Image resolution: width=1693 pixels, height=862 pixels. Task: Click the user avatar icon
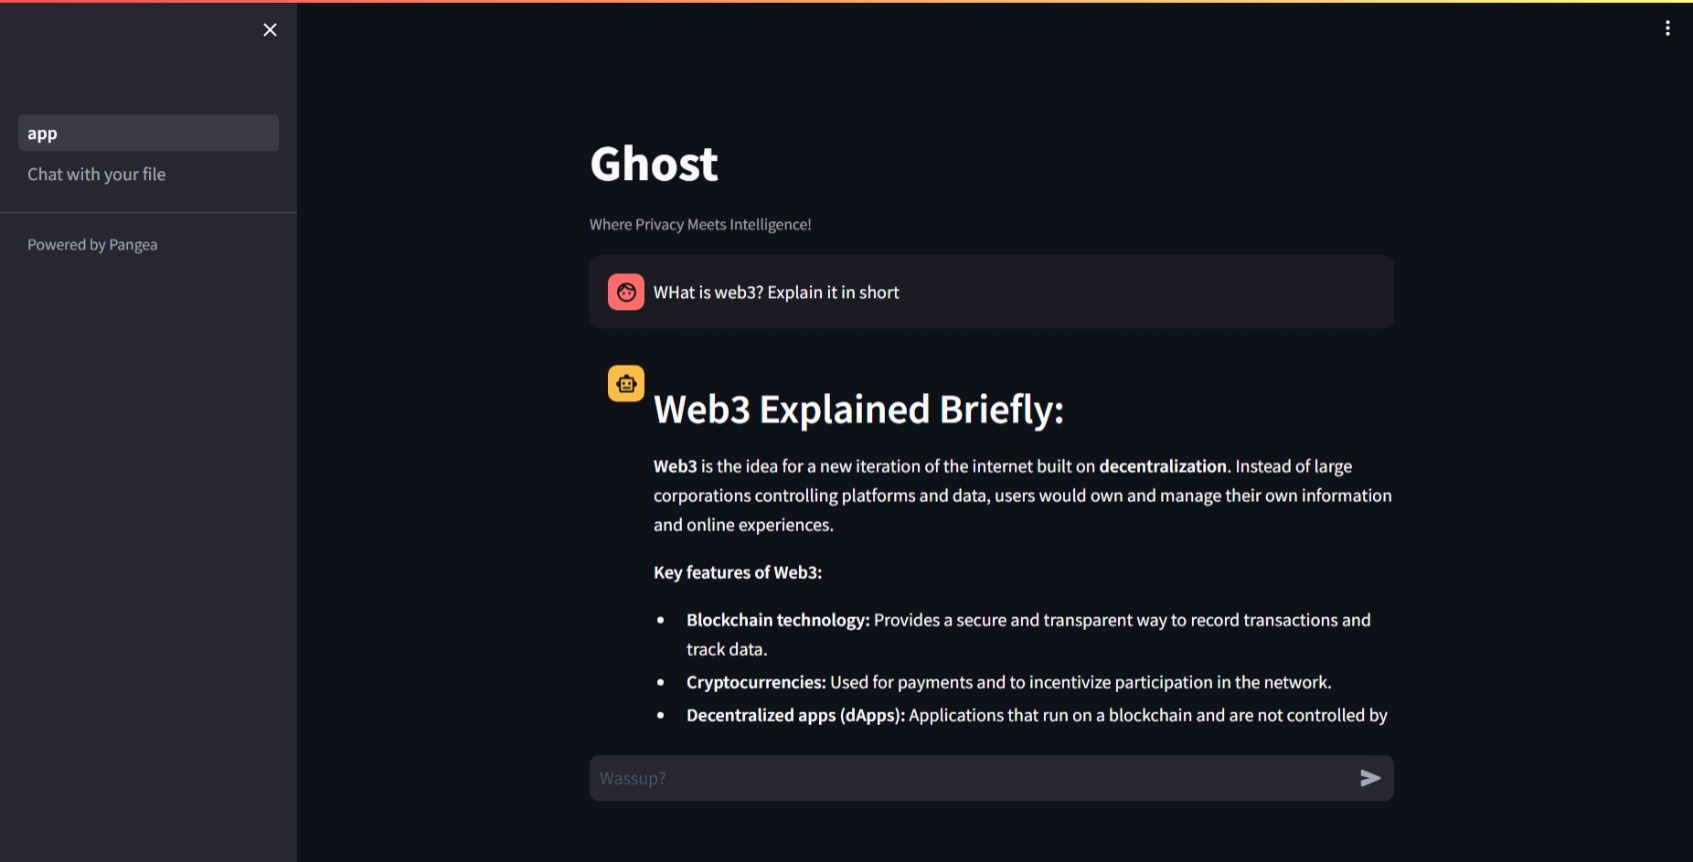click(x=626, y=292)
